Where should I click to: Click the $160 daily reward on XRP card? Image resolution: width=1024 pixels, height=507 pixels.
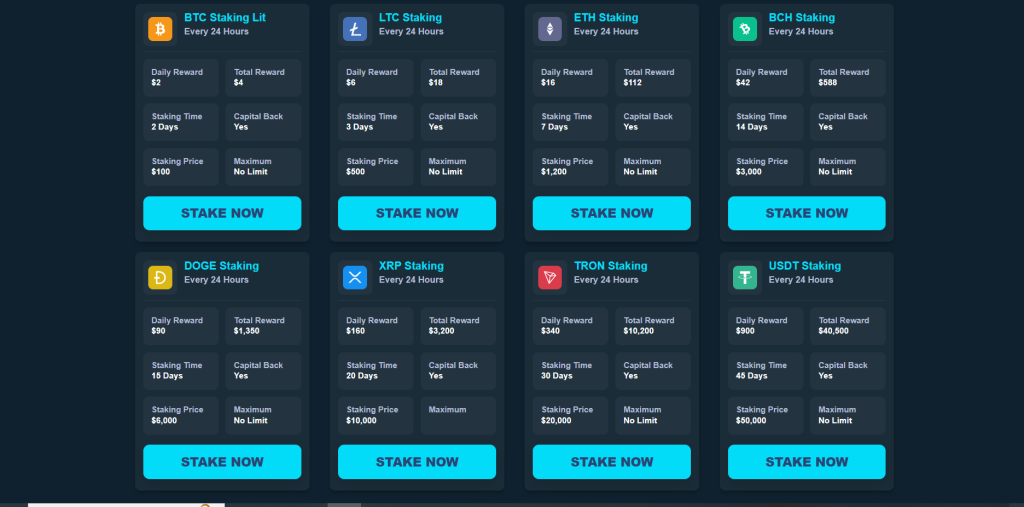[x=355, y=331]
